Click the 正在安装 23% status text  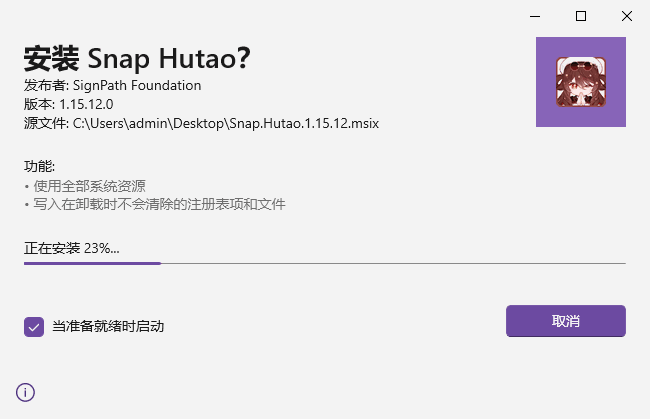click(x=71, y=247)
